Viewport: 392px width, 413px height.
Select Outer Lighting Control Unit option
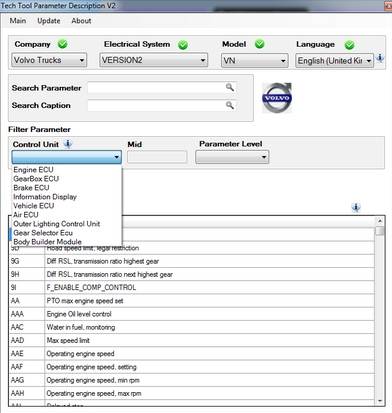67,224
